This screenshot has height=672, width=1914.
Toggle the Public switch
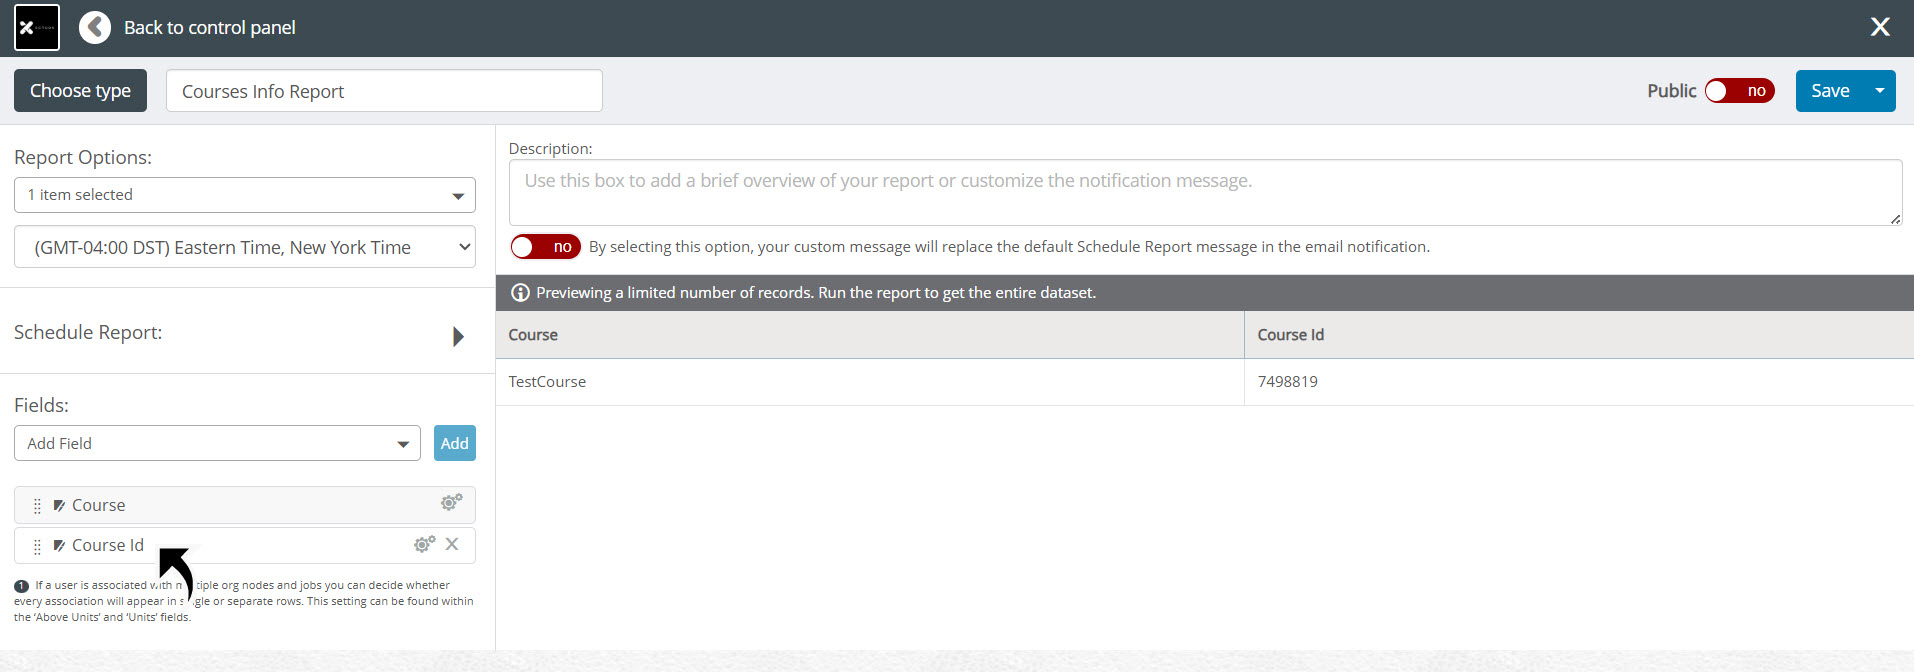click(x=1739, y=91)
